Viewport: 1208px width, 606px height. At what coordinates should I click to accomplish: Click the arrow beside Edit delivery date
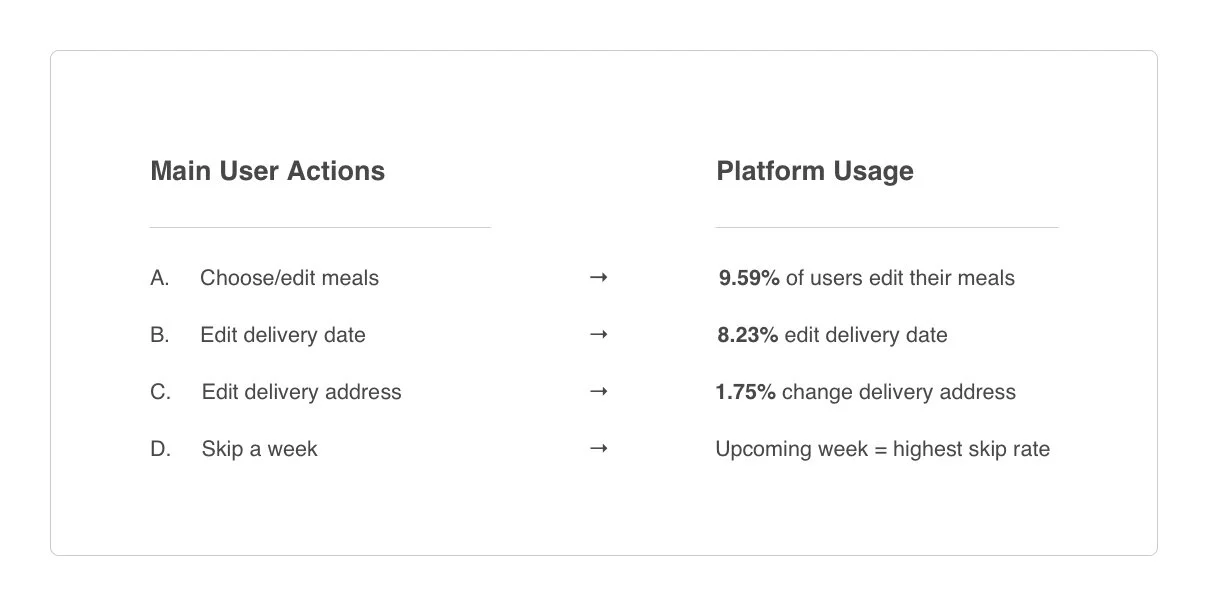pyautogui.click(x=599, y=335)
